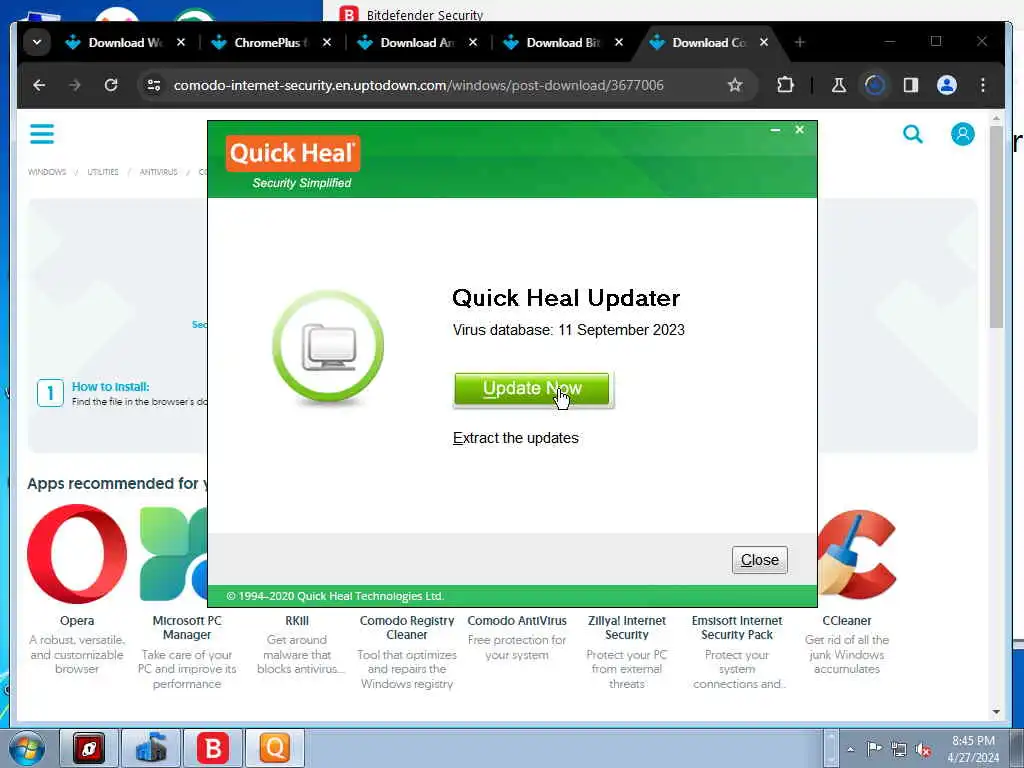
Task: Reload the current page
Action: coord(111,85)
